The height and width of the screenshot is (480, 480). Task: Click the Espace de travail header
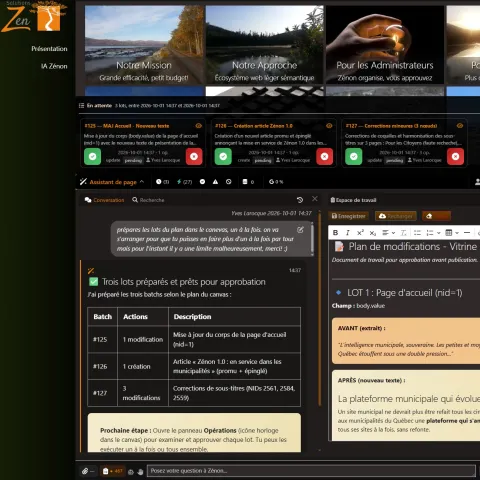coord(353,200)
